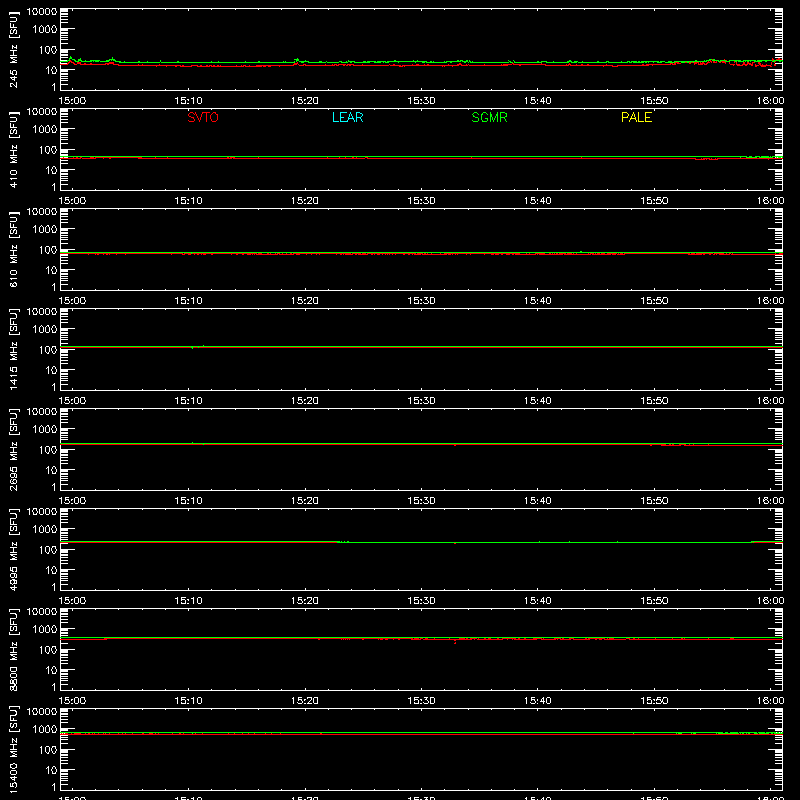Click the 15:50 time label under 245 MHz plot
The height and width of the screenshot is (800, 800).
(654, 101)
